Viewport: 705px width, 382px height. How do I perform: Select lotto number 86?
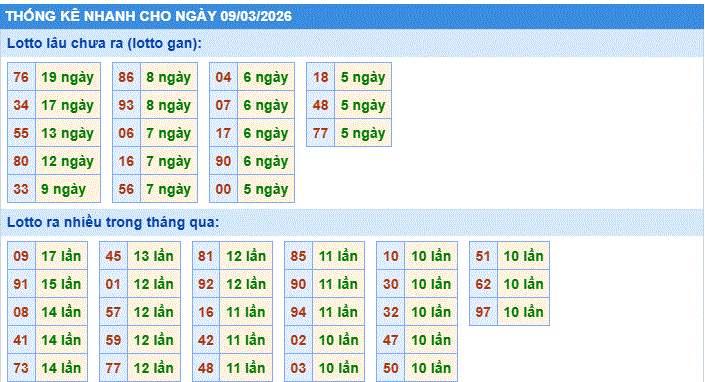tap(126, 77)
